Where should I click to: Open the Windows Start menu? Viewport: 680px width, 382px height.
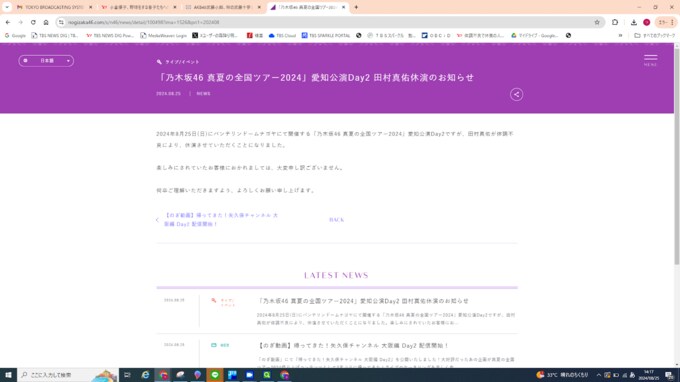8,375
